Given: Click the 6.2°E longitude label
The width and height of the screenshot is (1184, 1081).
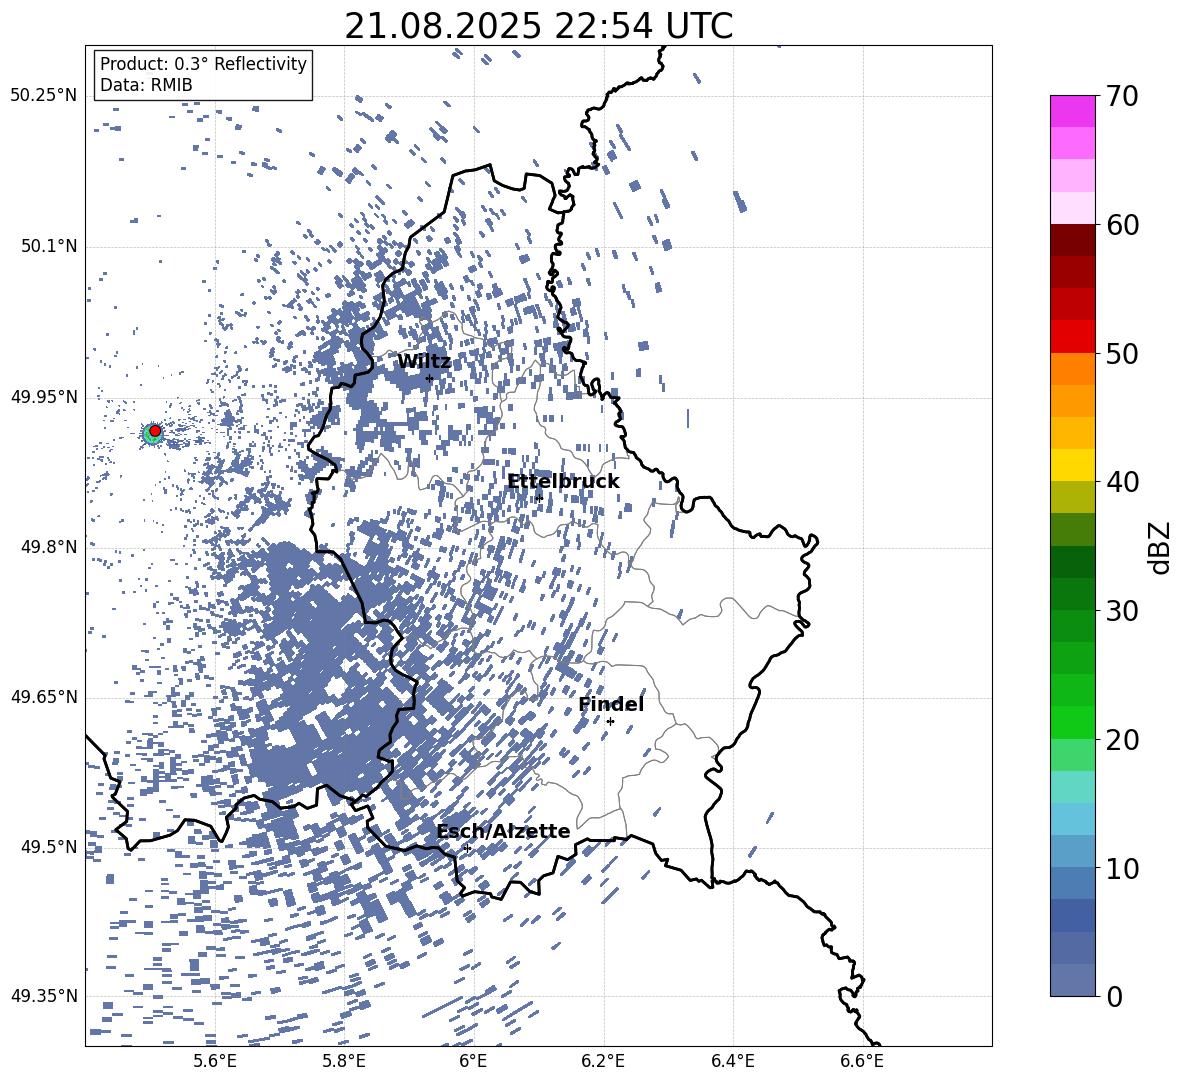Looking at the screenshot, I should pos(603,1061).
